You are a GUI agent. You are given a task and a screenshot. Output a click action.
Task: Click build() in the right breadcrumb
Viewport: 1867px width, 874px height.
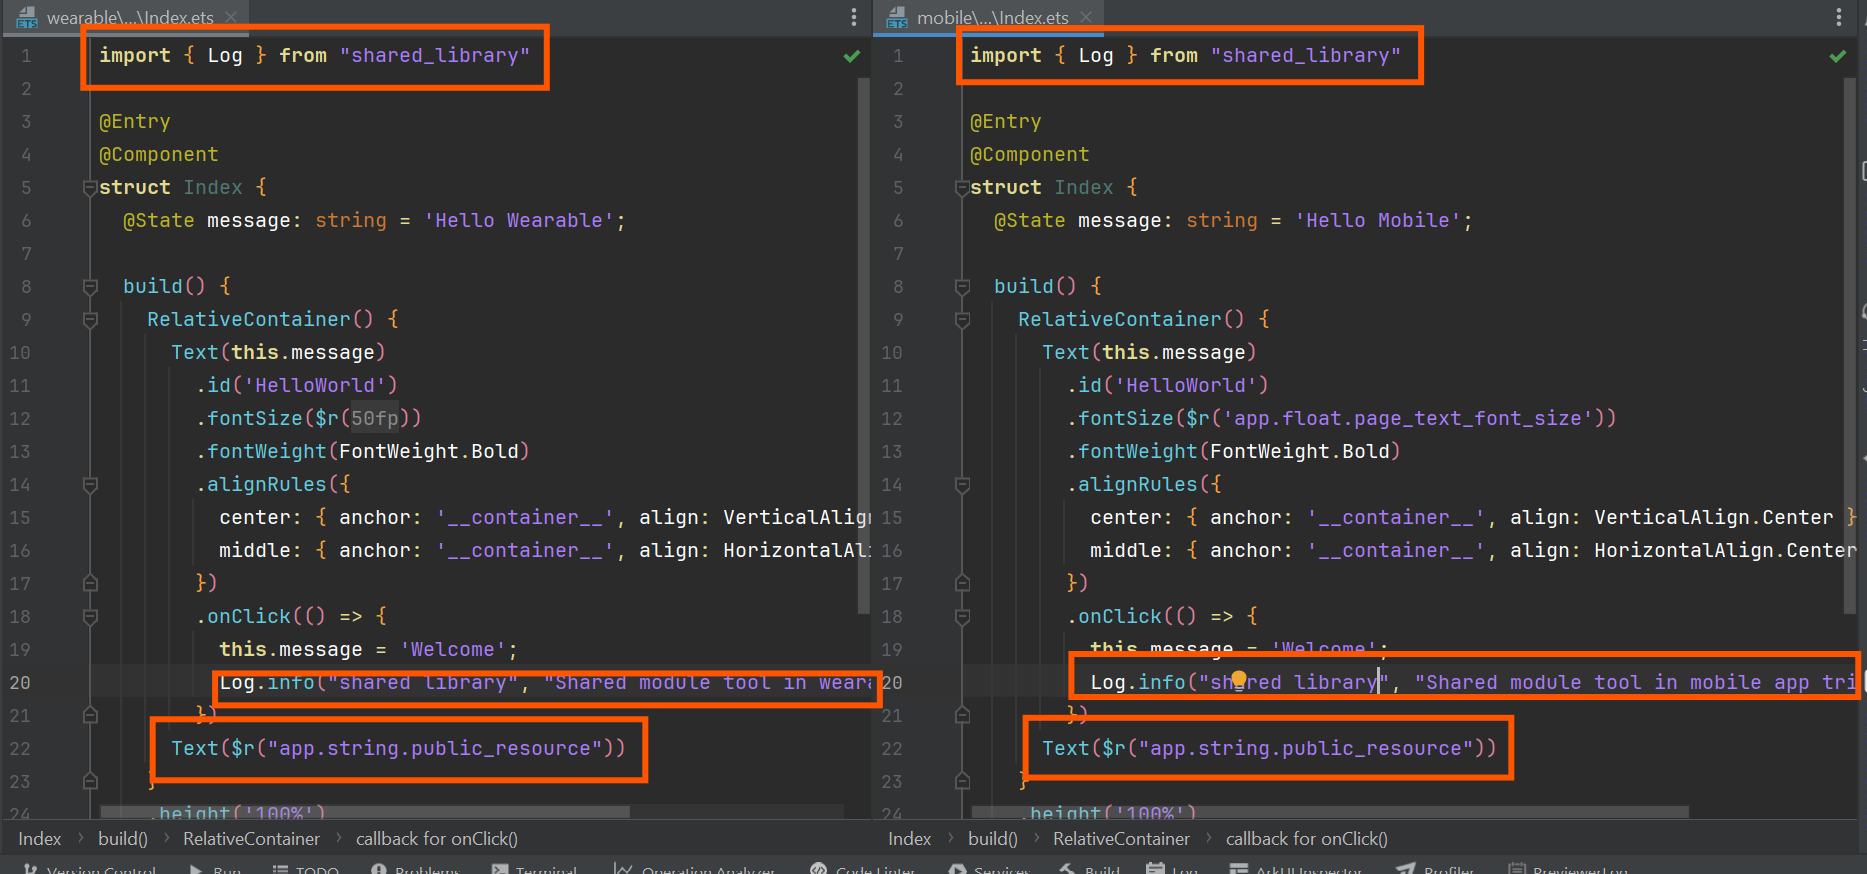pos(992,839)
